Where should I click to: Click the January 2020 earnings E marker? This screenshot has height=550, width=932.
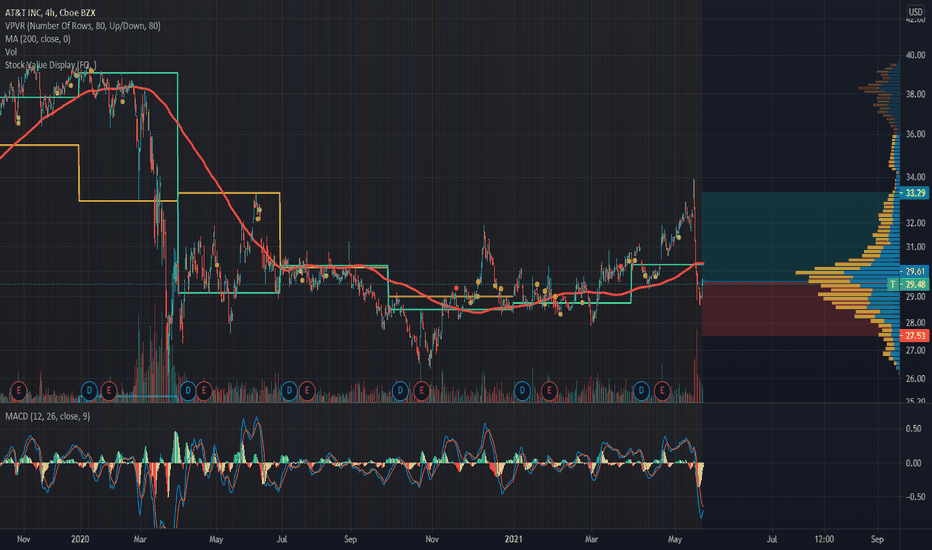coord(108,391)
